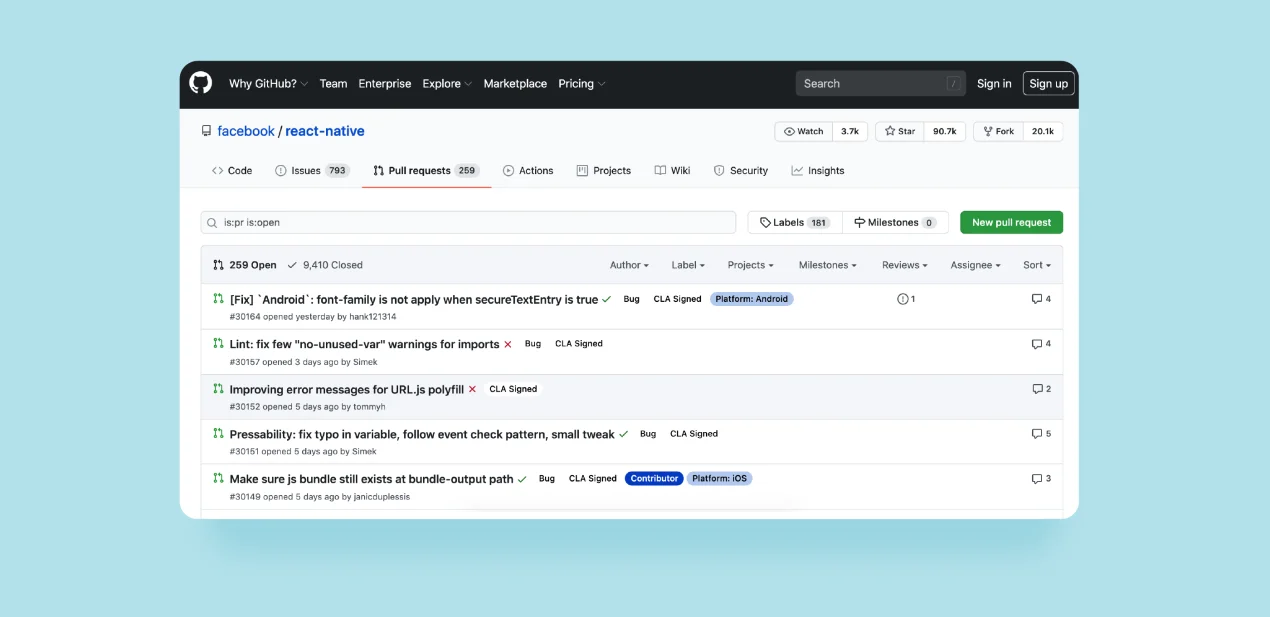
Task: Open the Security tab
Action: pyautogui.click(x=741, y=171)
